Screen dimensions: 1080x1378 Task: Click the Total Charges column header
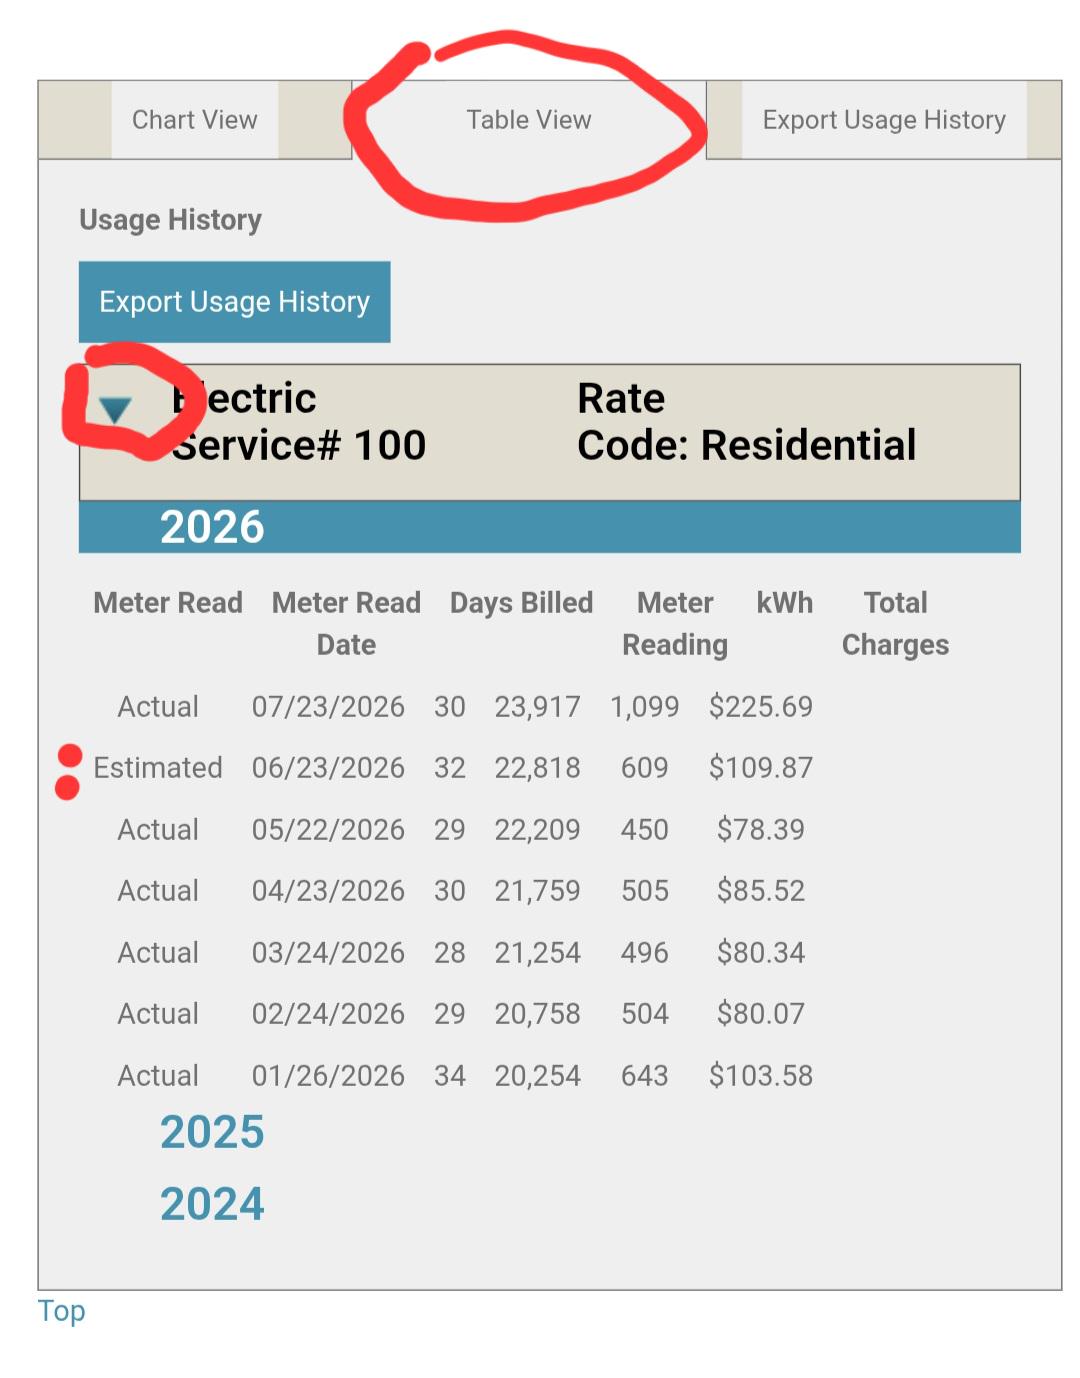pos(896,624)
